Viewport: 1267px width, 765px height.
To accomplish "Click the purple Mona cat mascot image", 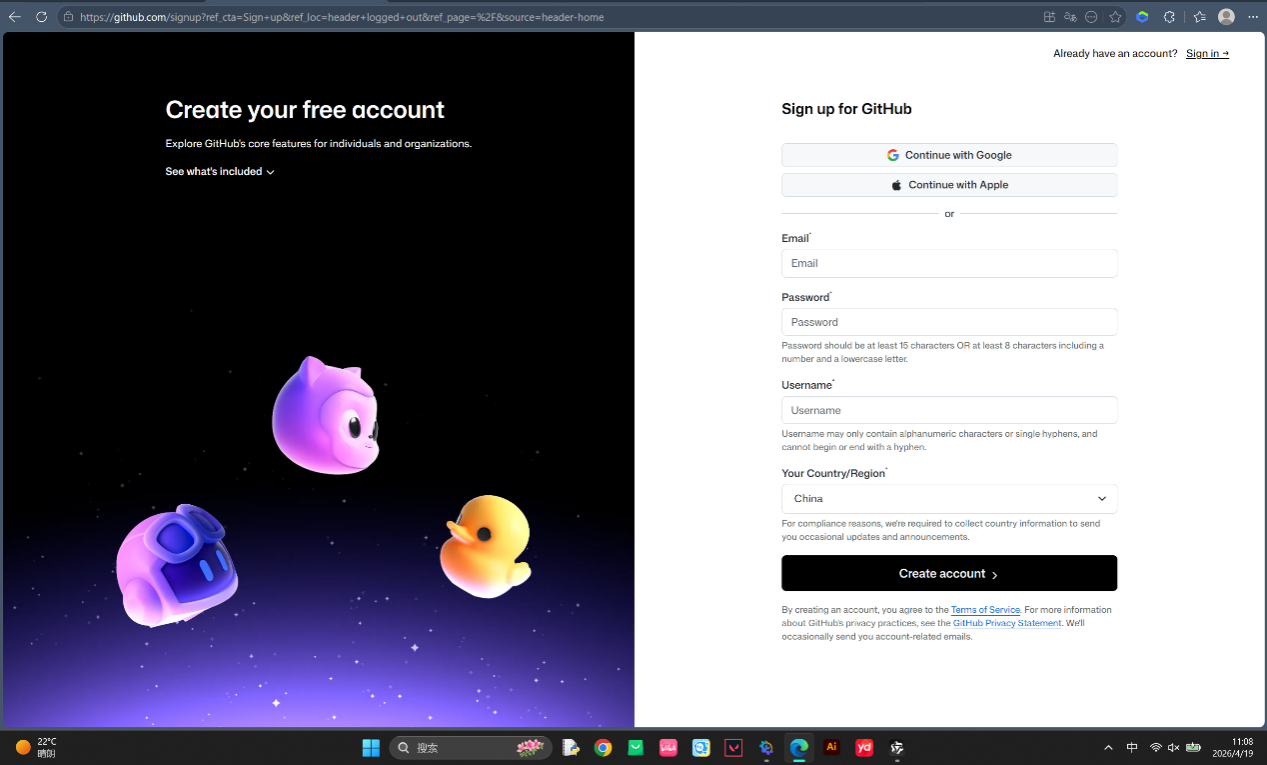I will pos(326,415).
